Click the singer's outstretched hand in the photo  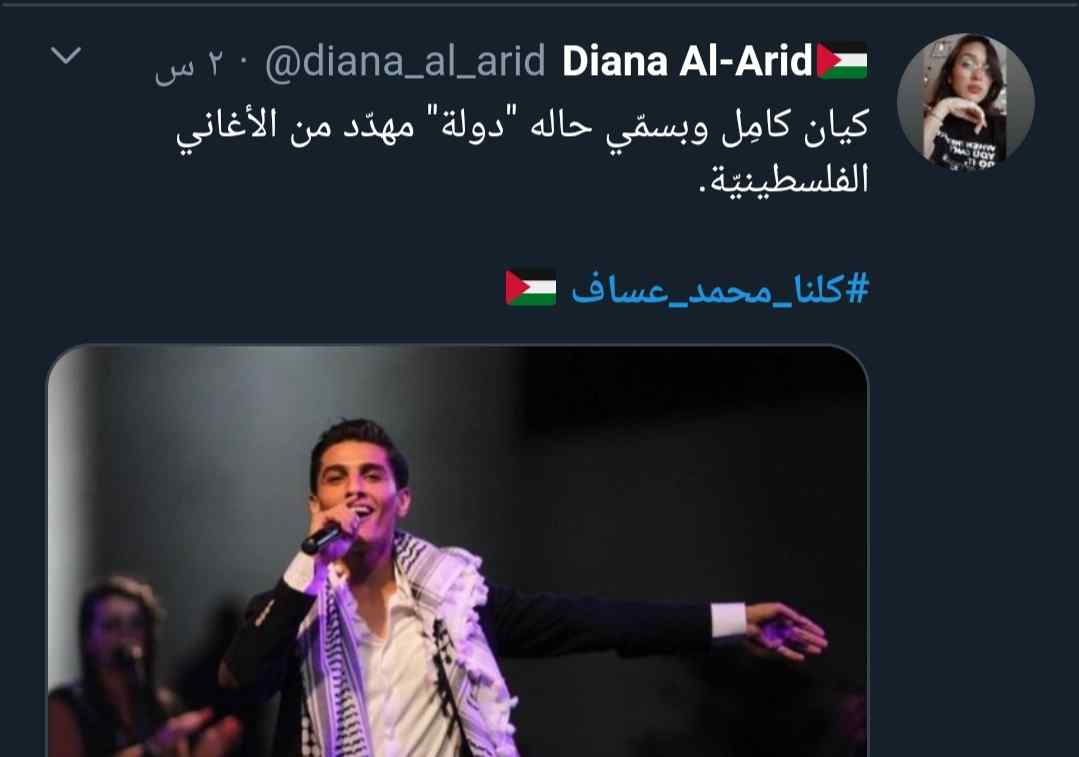tap(784, 630)
